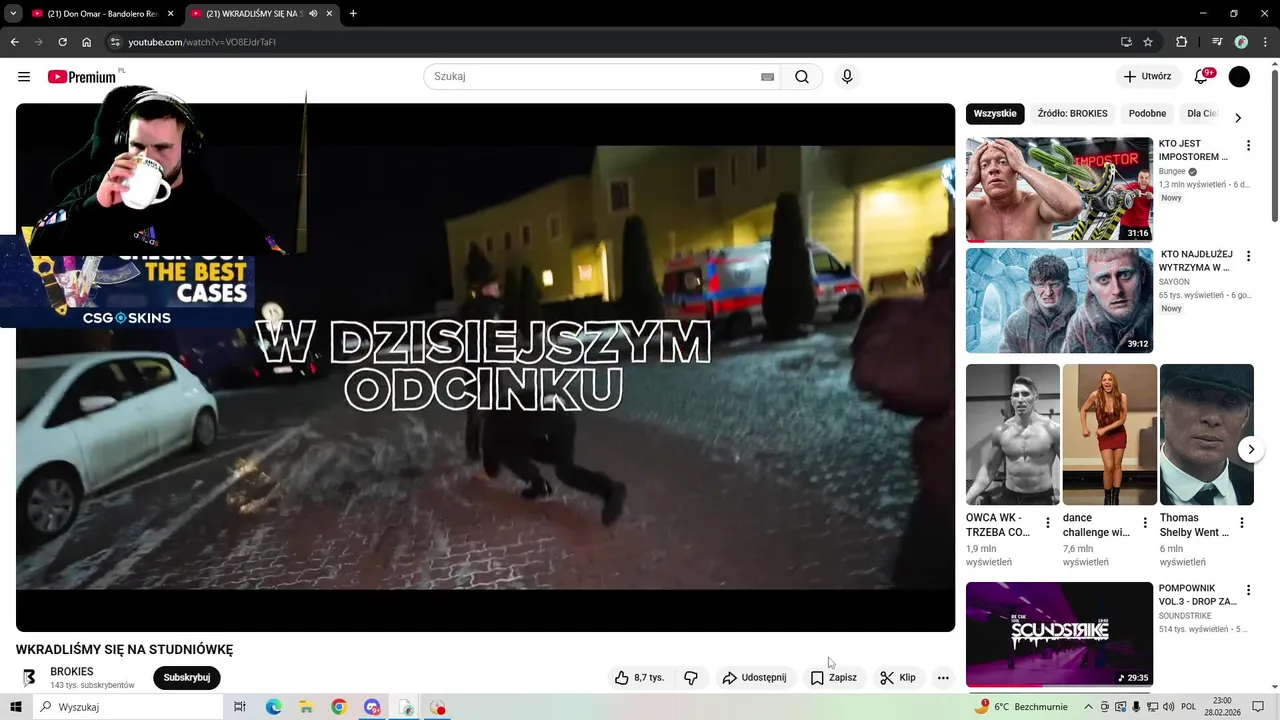1280x720 pixels.
Task: Open the browser home page button
Action: pyautogui.click(x=86, y=42)
